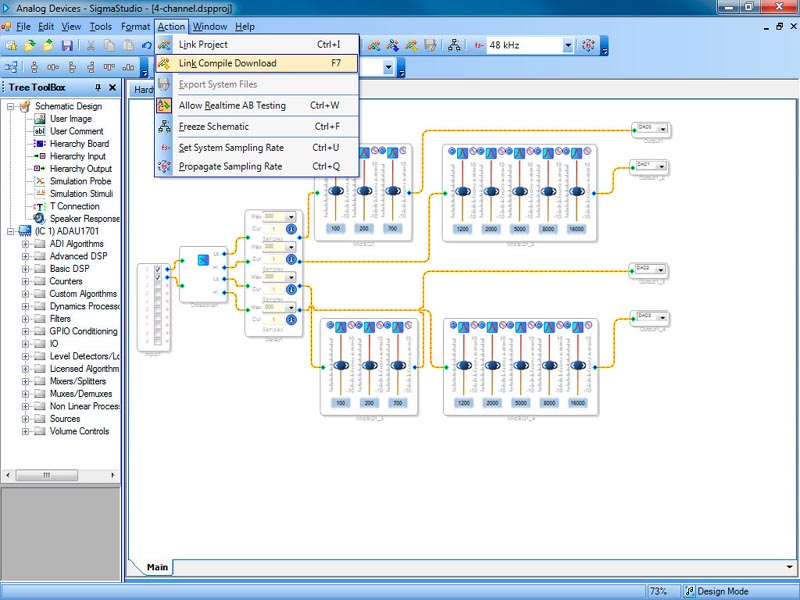
Task: Click Tree ToolBox horizontal scrollbar thumb
Action: [x=46, y=476]
